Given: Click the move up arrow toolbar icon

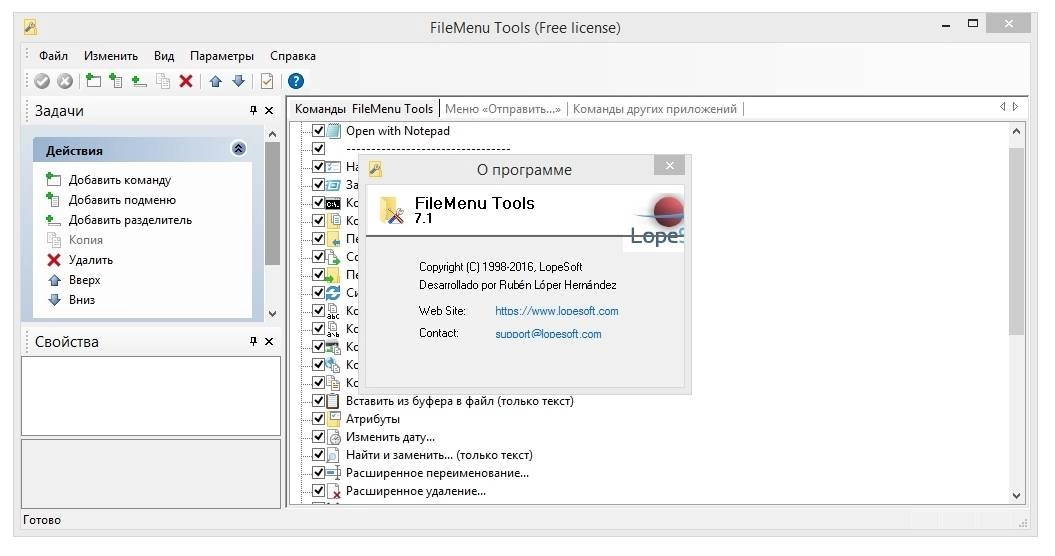Looking at the screenshot, I should 215,81.
